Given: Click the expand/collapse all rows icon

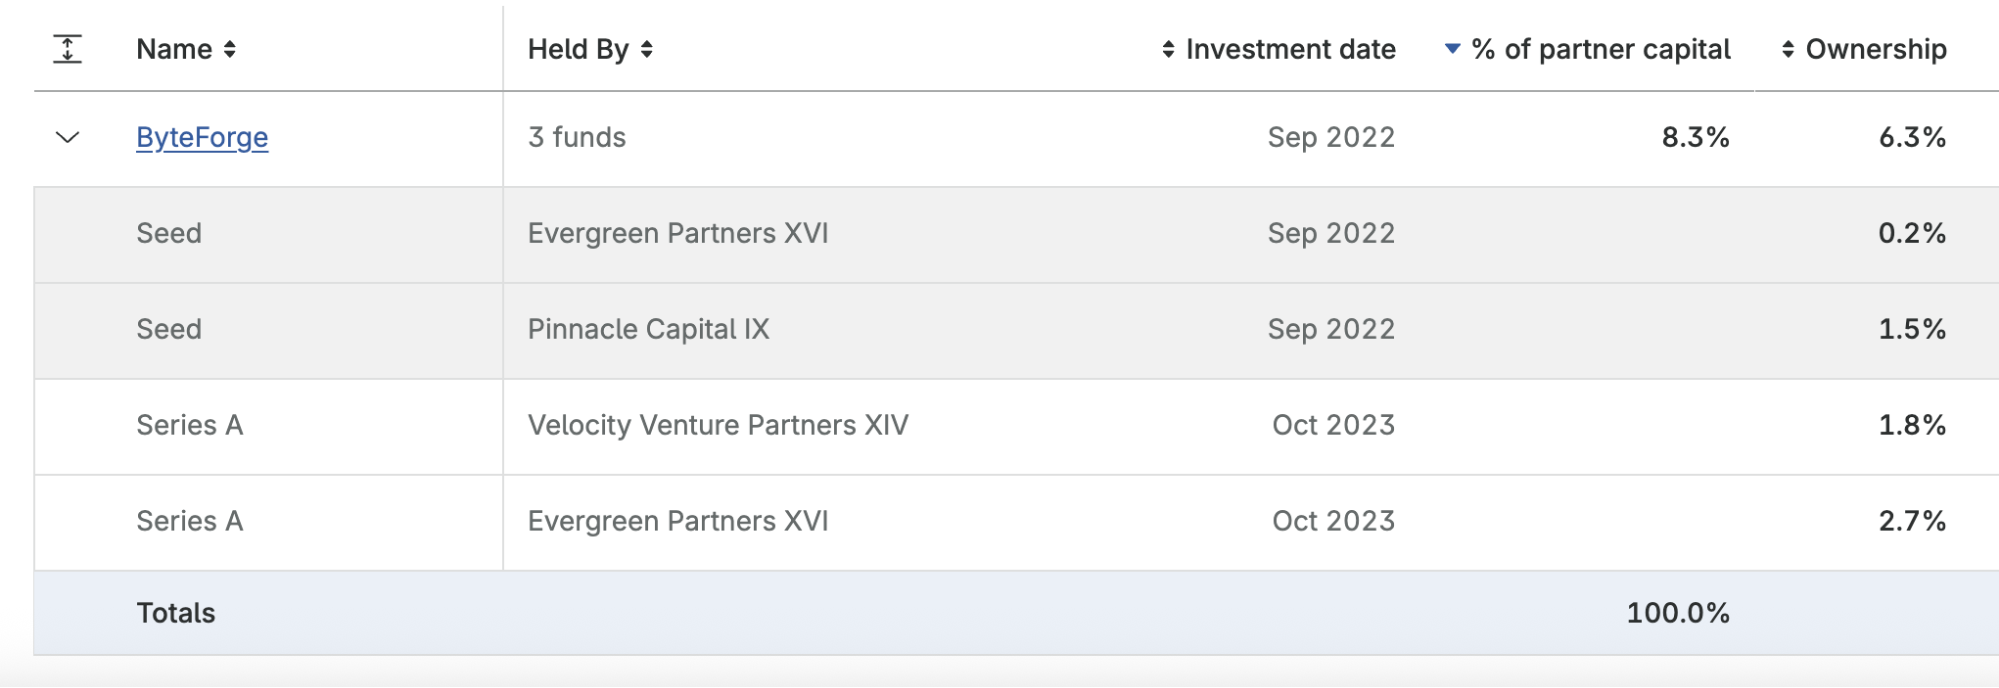Looking at the screenshot, I should pos(67,49).
